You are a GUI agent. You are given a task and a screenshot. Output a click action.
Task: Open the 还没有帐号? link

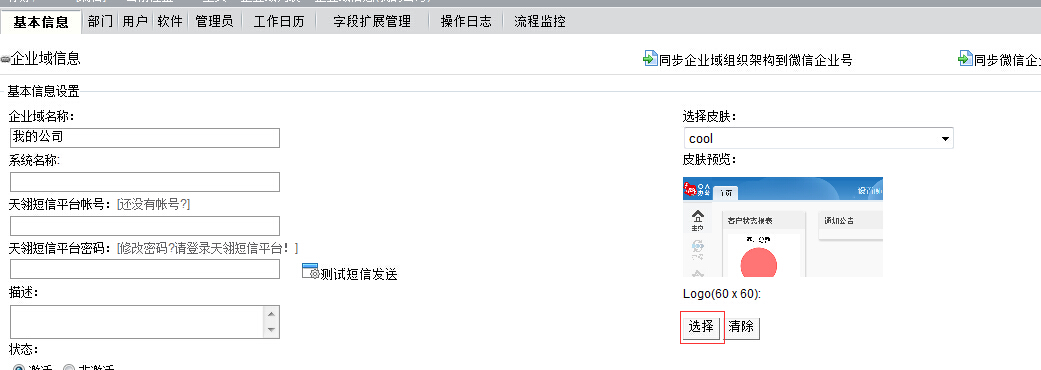(153, 205)
